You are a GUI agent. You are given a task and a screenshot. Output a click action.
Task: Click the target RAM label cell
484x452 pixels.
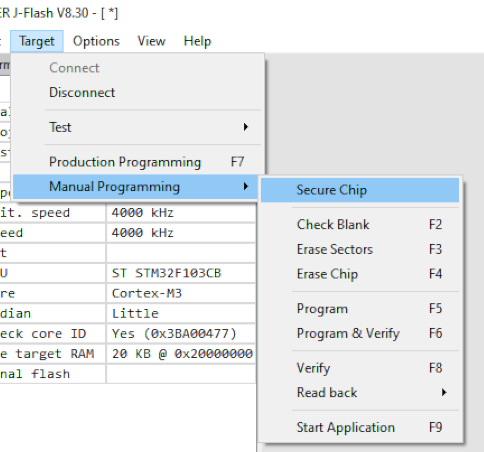(x=52, y=354)
